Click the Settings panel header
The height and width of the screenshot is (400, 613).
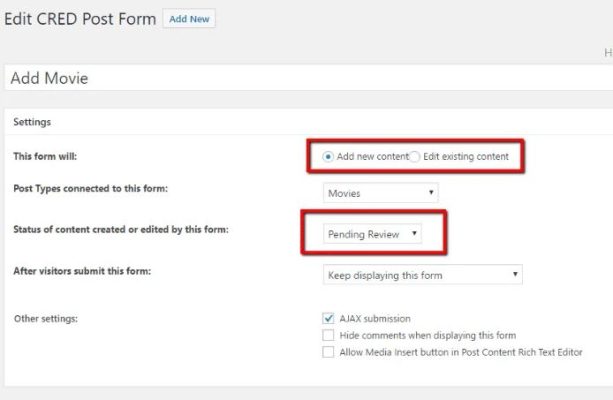pos(32,122)
